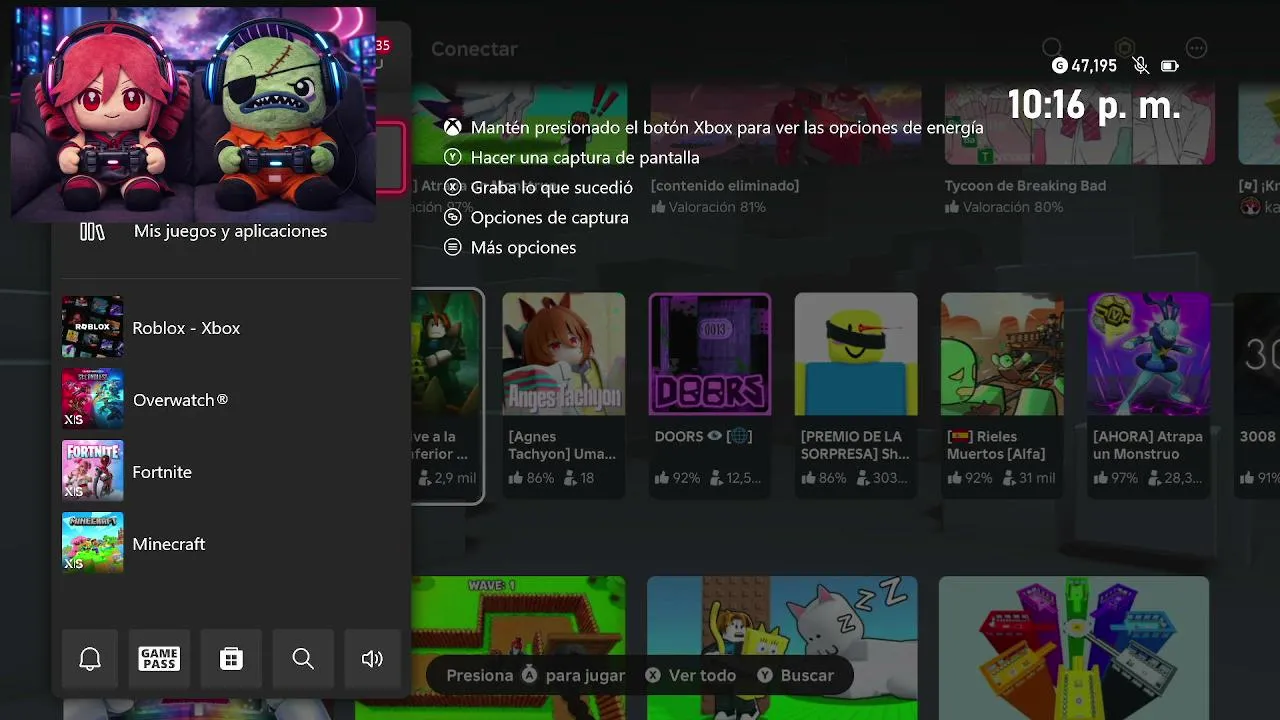Image resolution: width=1280 pixels, height=720 pixels.
Task: Launch Roblox - Xbox tile icon
Action: tap(93, 327)
